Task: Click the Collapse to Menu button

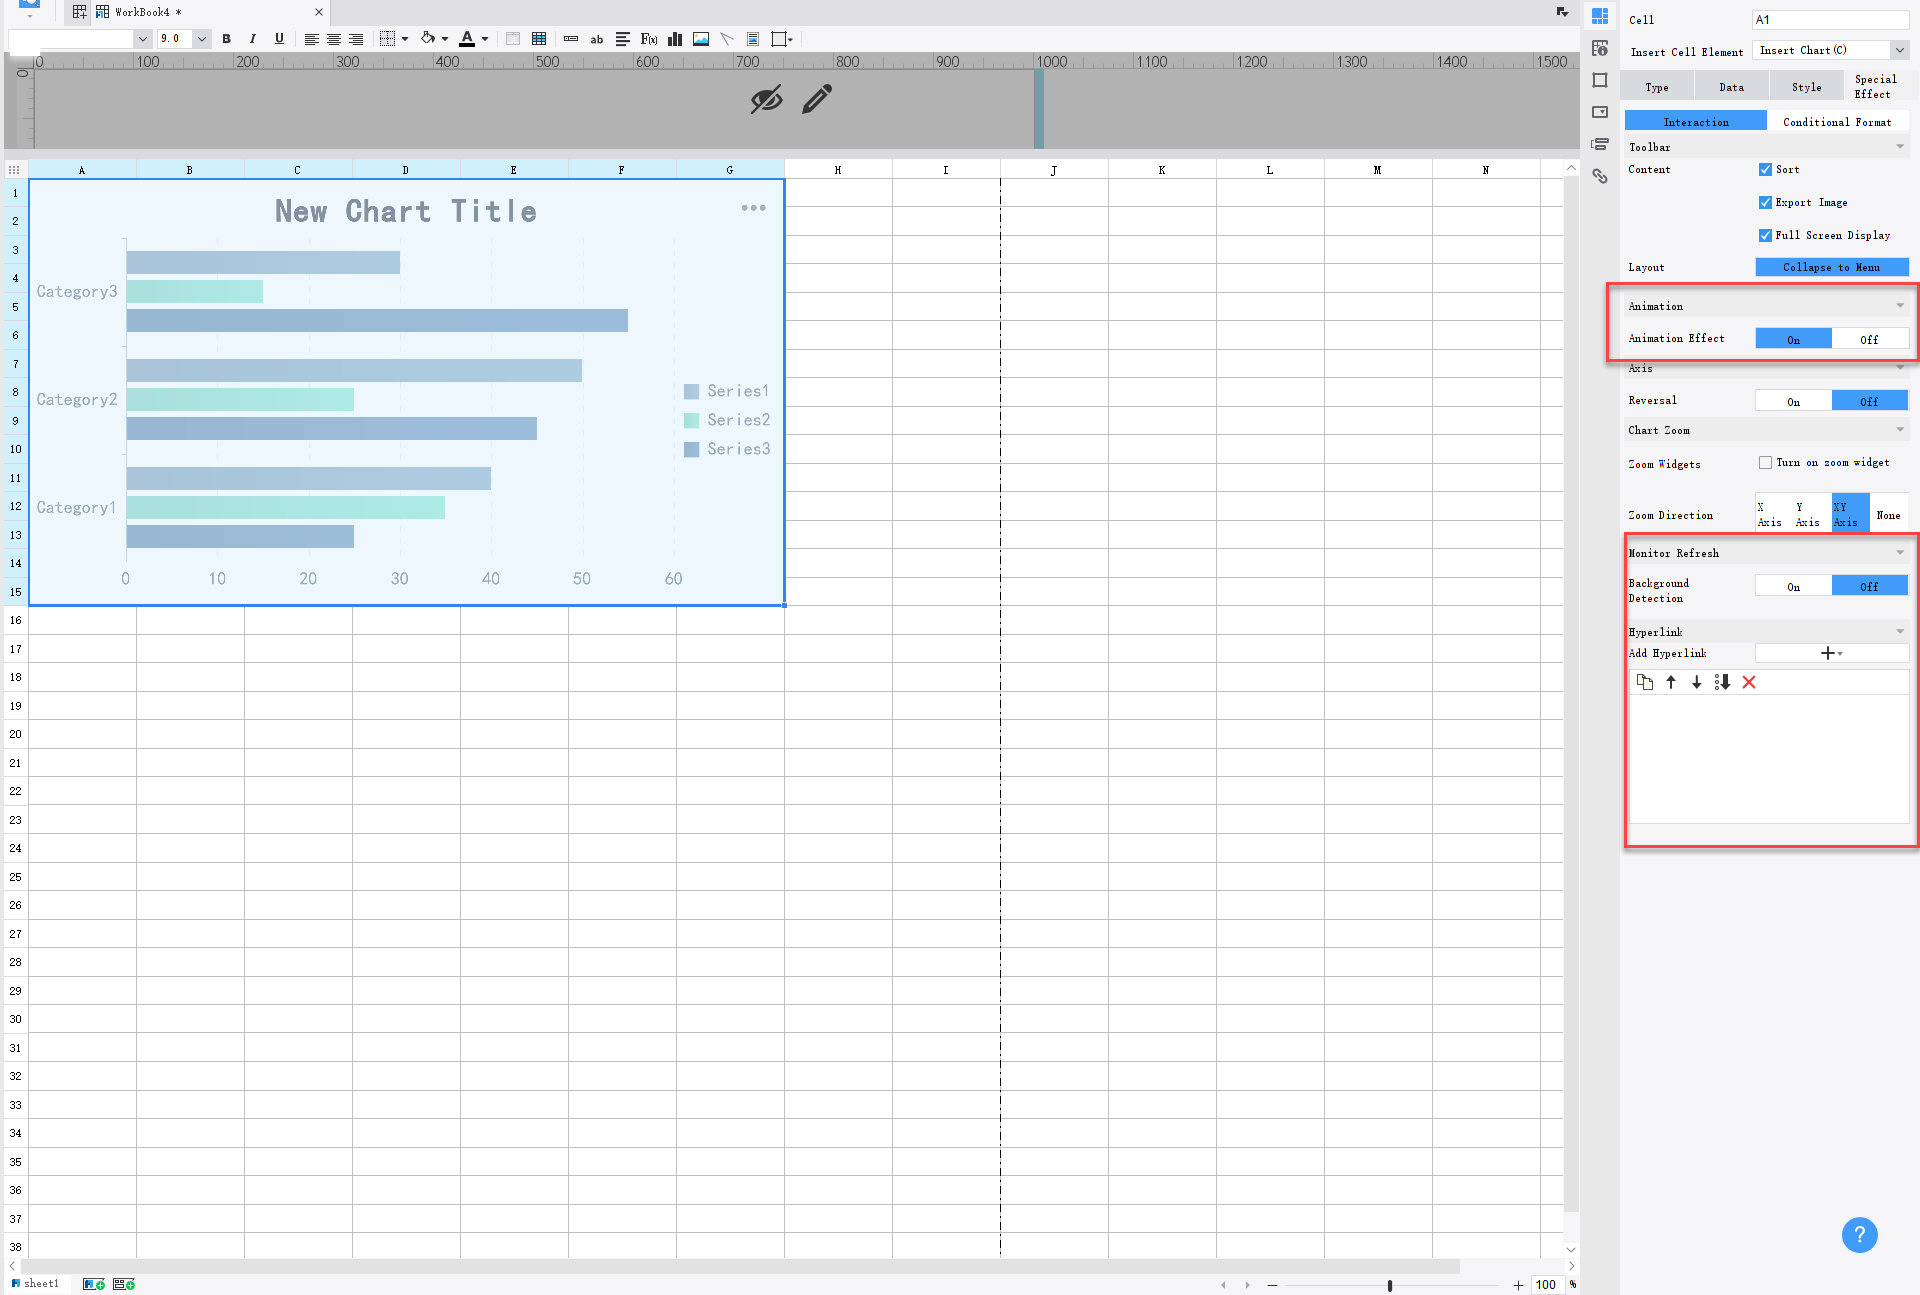Action: (x=1831, y=267)
